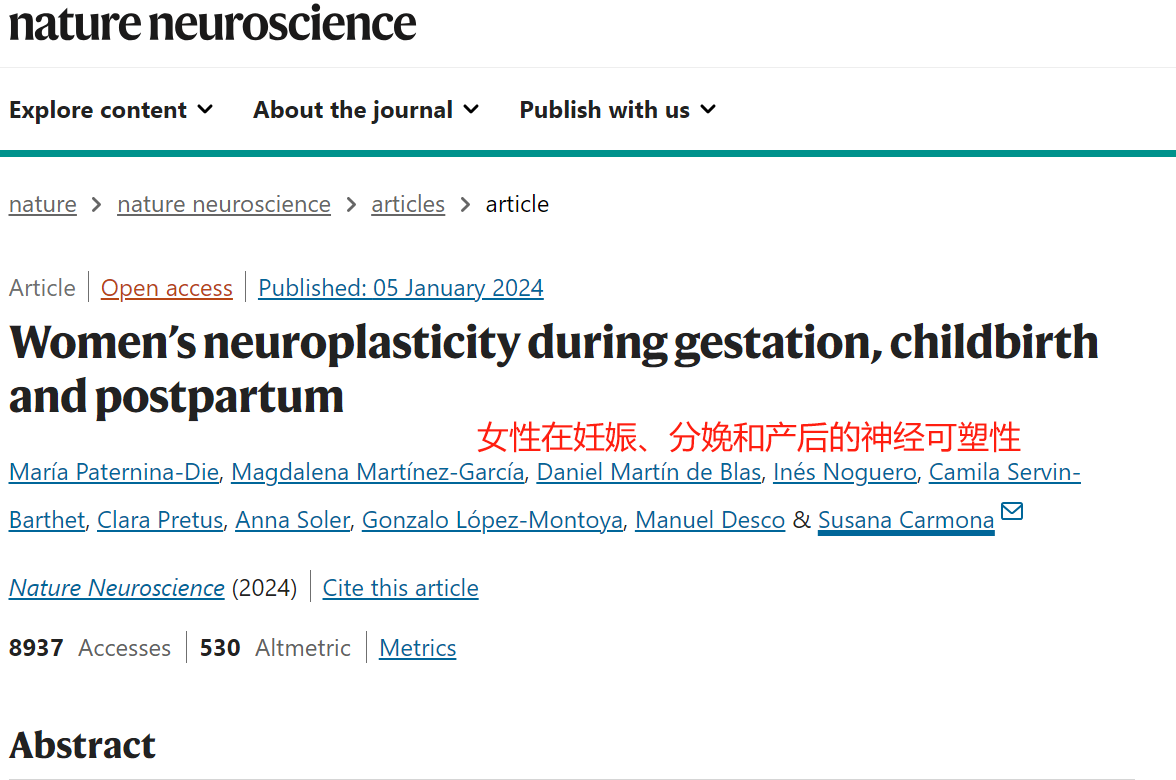Screen dimensions: 1176x780
Task: Open author Clara Pretus
Action: (160, 520)
